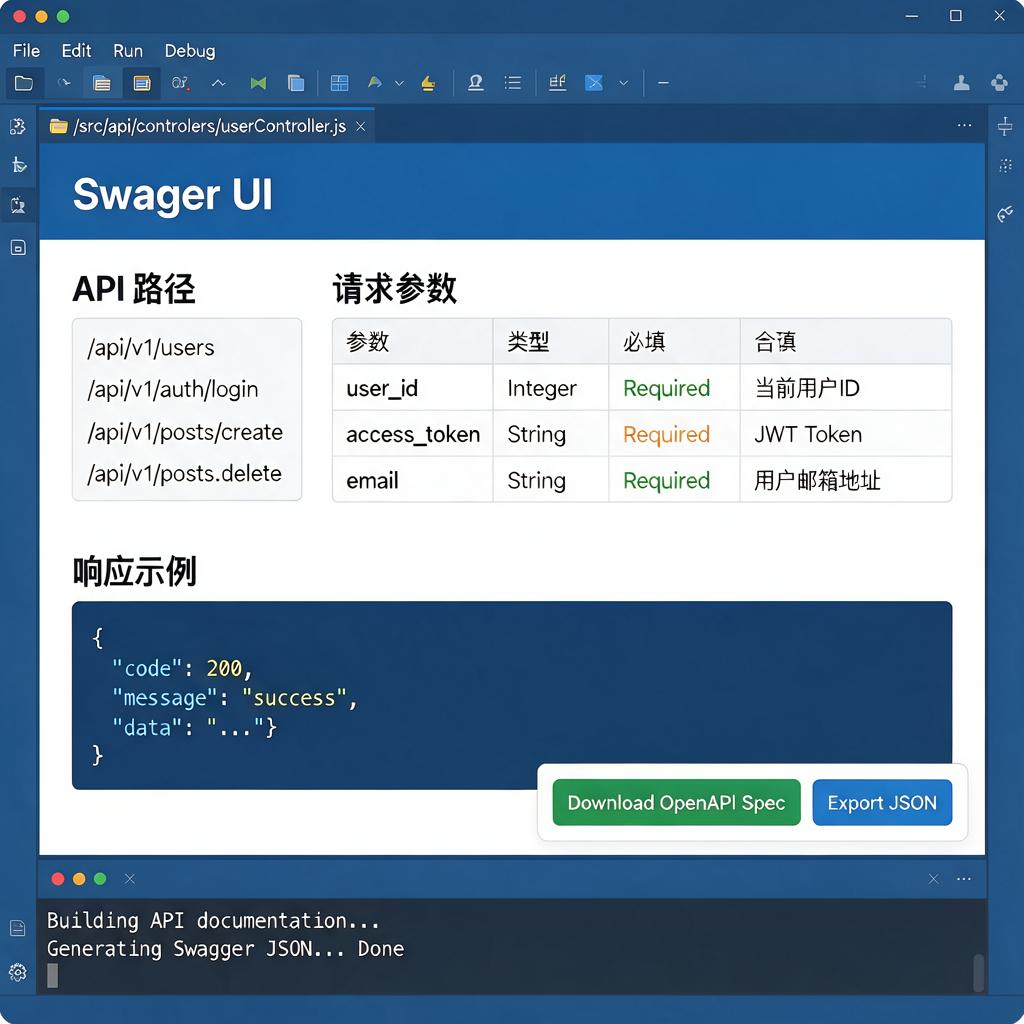This screenshot has width=1024, height=1024.
Task: Open settings gear in bottom-left corner
Action: pyautogui.click(x=18, y=972)
